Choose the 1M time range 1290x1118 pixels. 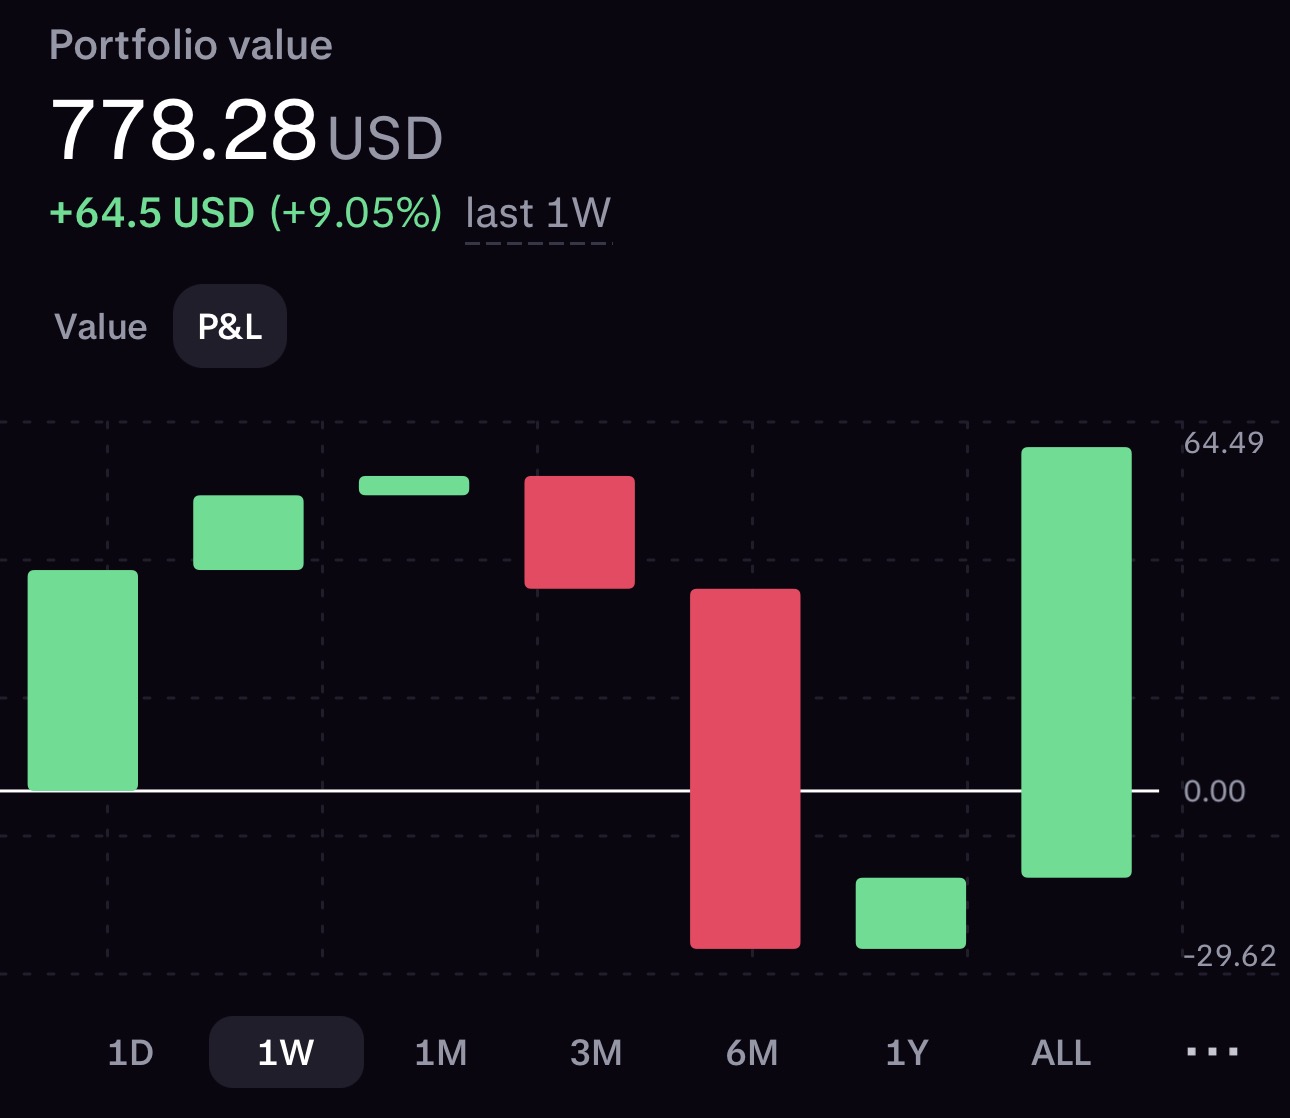coord(441,1053)
